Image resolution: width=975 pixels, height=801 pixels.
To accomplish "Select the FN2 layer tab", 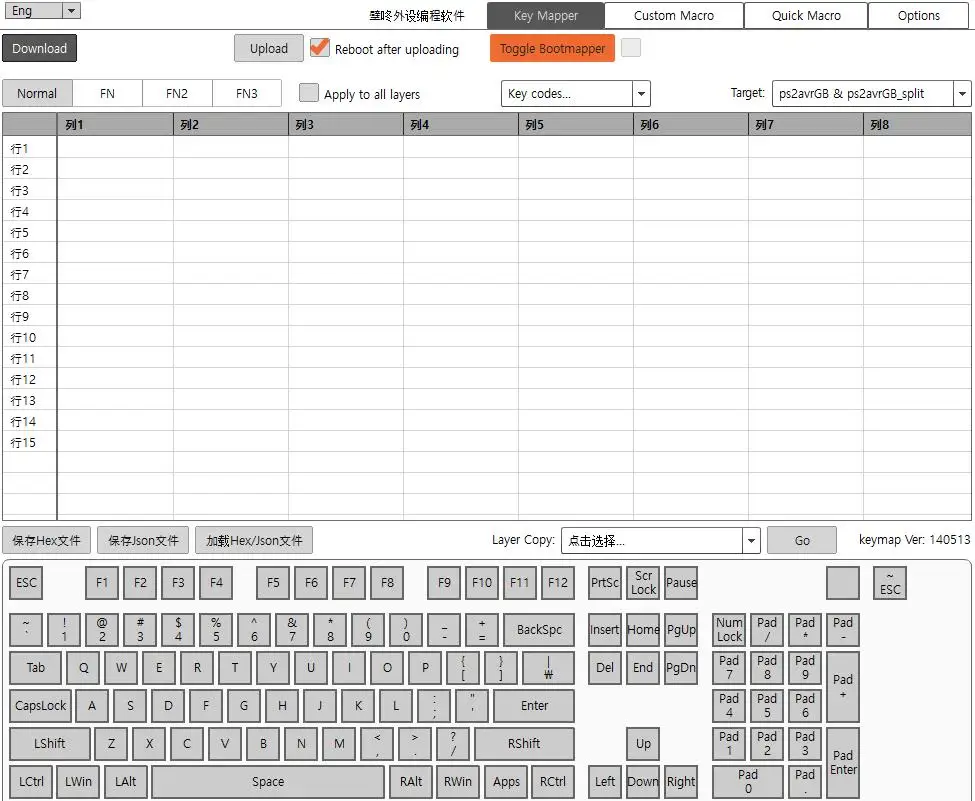I will 177,94.
